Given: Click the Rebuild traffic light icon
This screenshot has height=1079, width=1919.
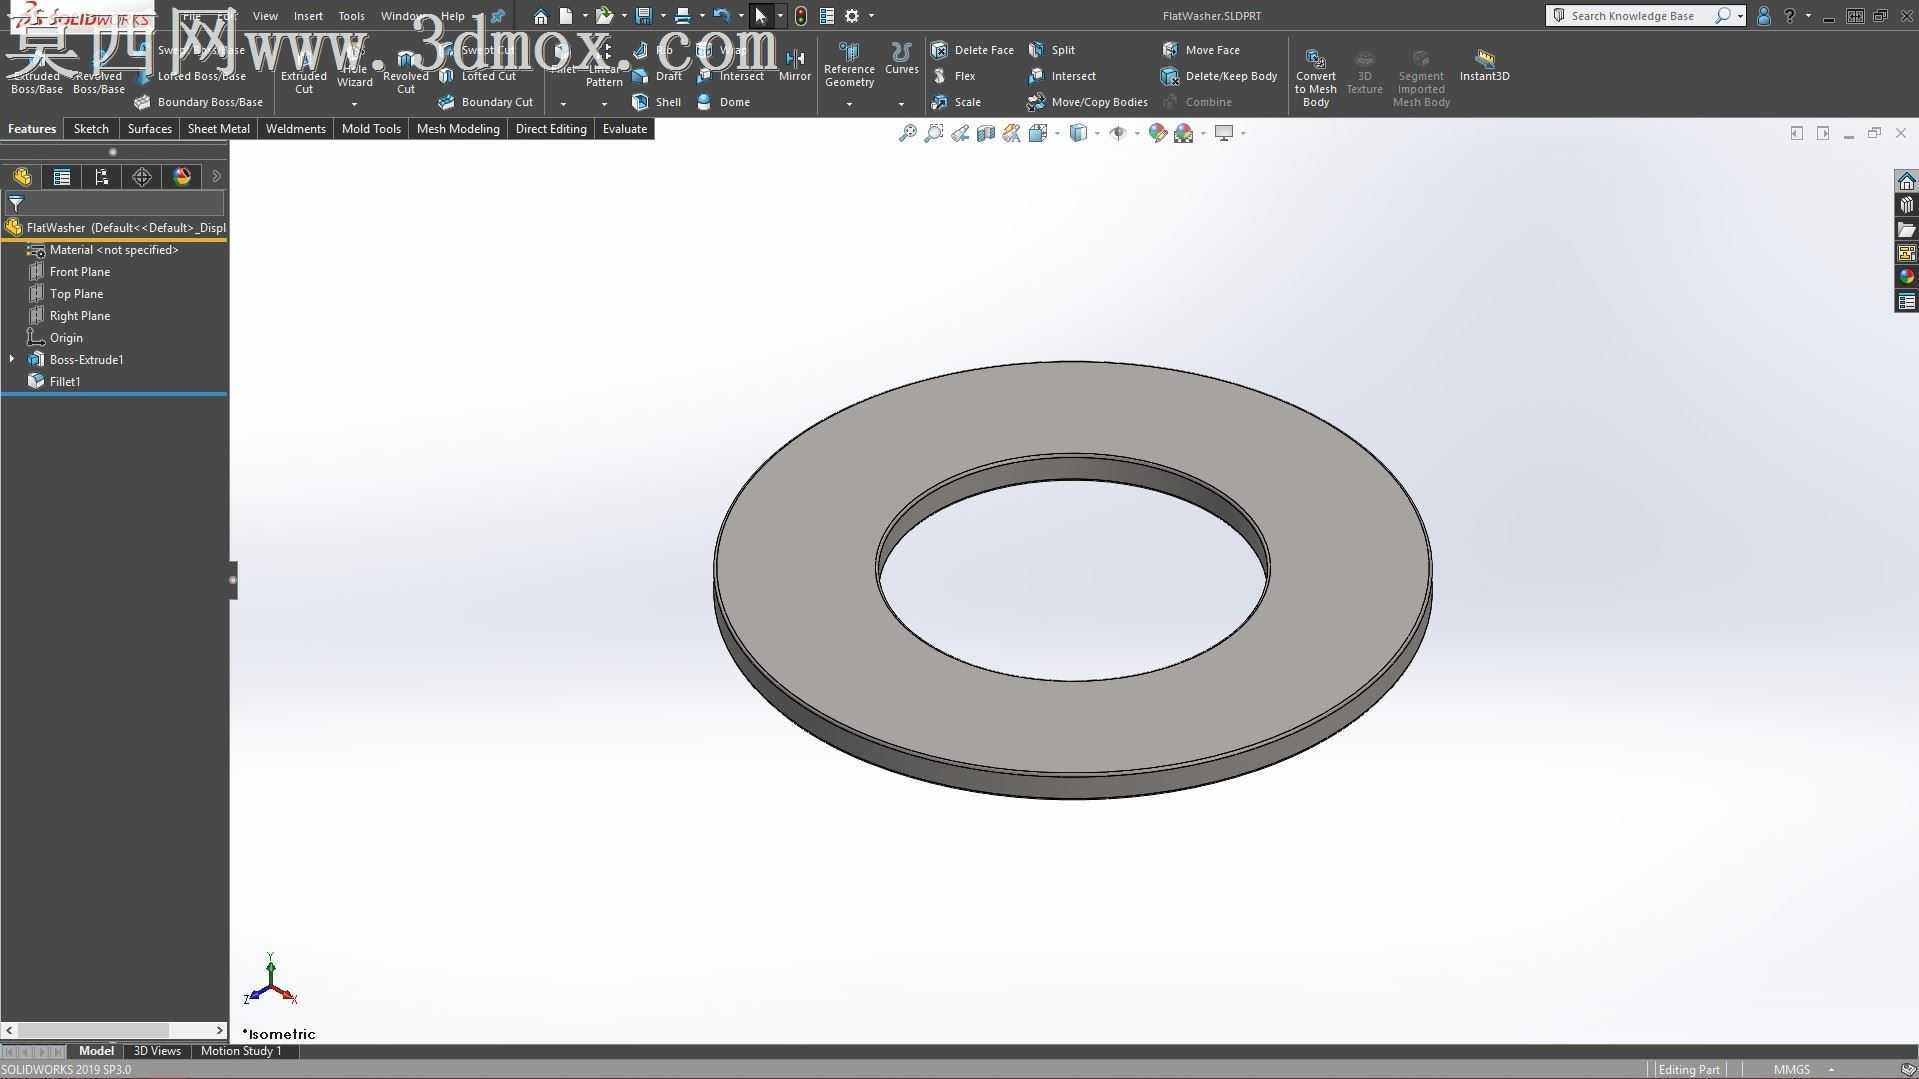Looking at the screenshot, I should [x=800, y=16].
